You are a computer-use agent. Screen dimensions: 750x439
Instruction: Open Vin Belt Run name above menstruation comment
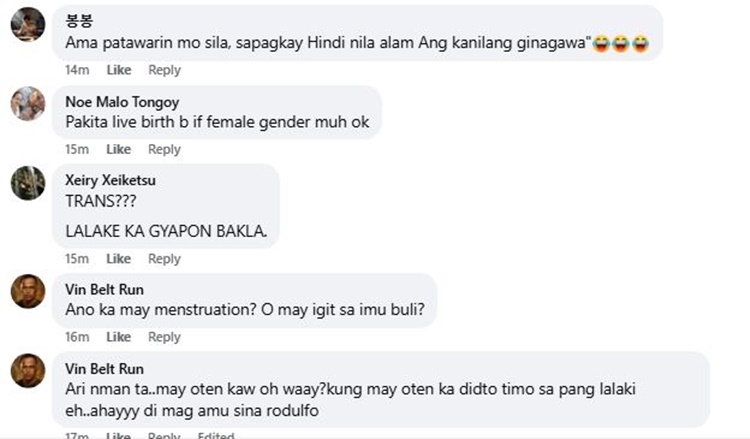pos(104,289)
